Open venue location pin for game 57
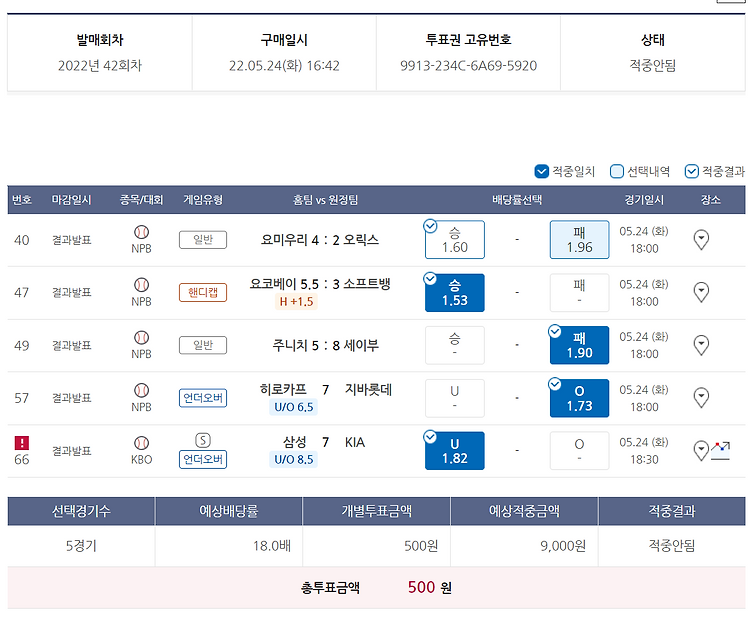Viewport: 750px width, 617px height. (701, 397)
